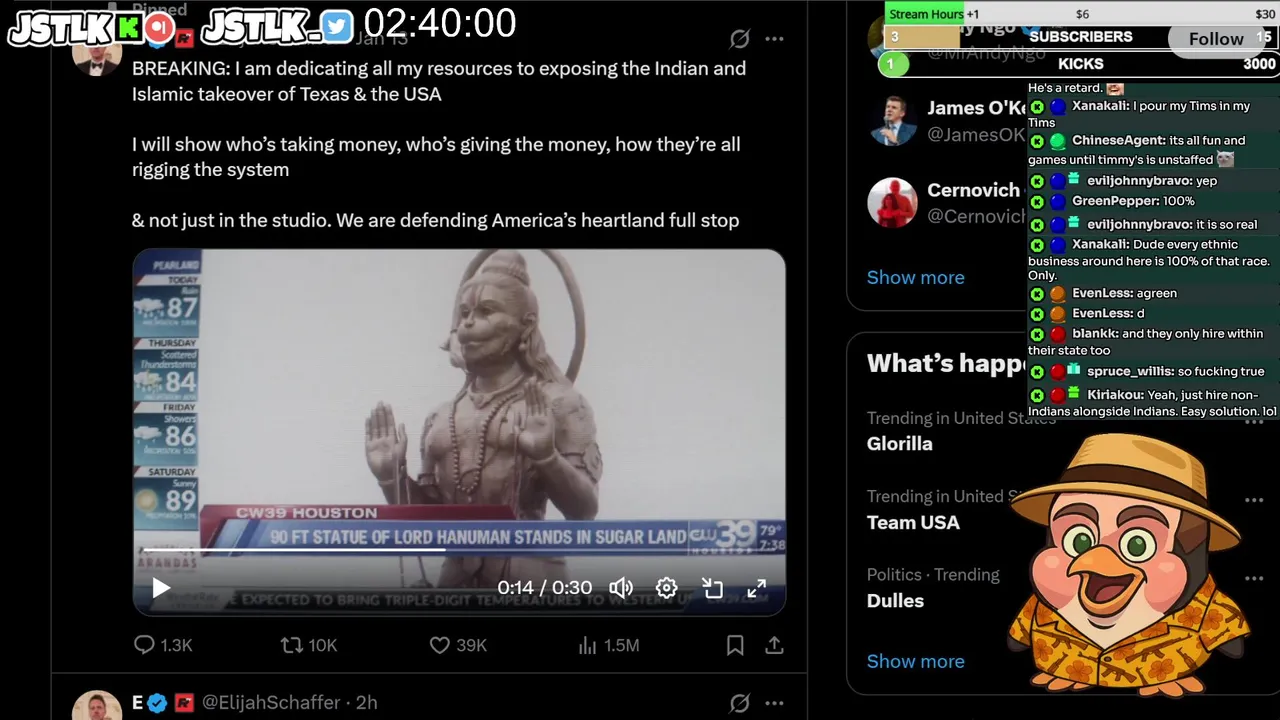Viewport: 1280px width, 720px height.
Task: Open more options on pinned post
Action: [774, 39]
